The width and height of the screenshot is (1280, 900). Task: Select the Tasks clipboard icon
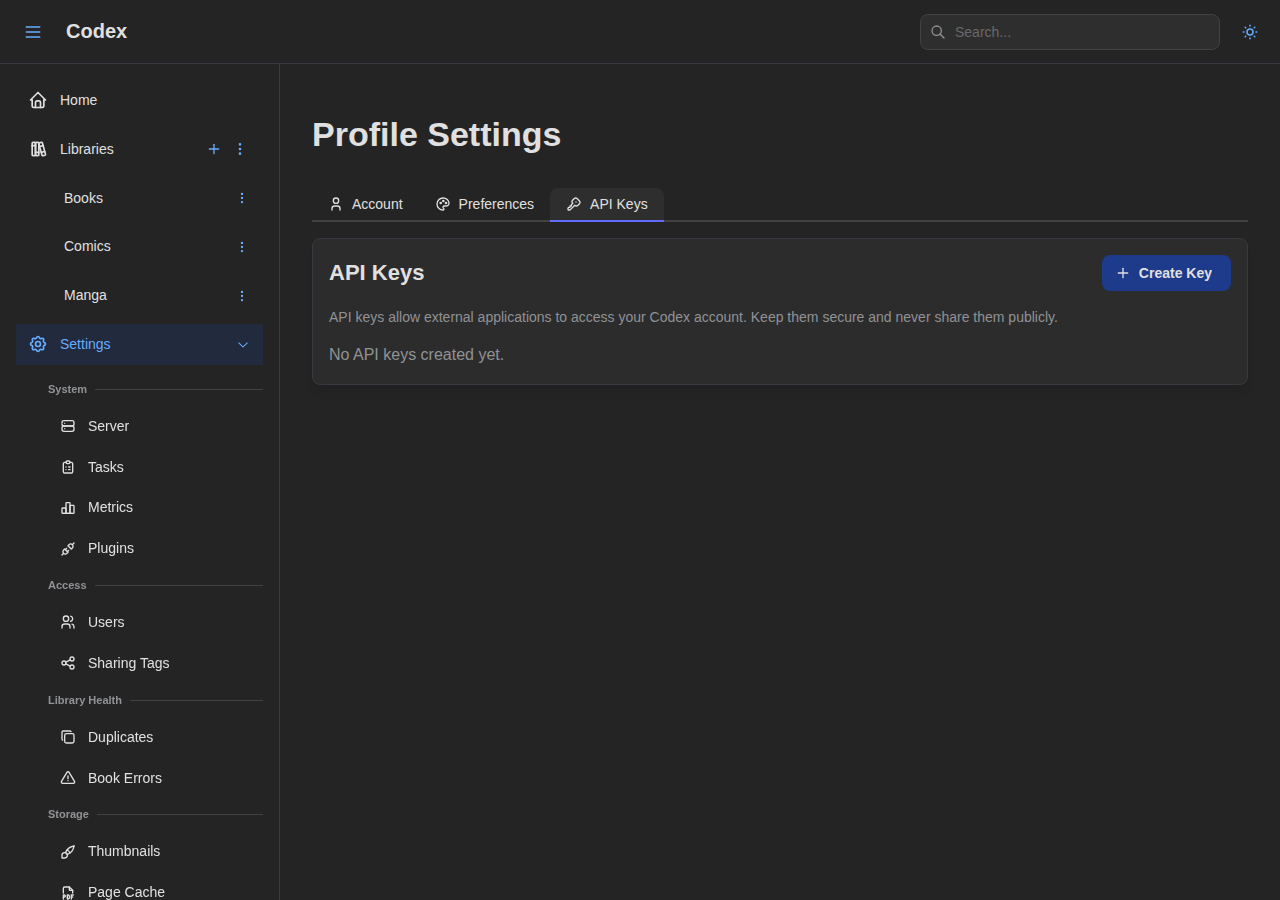click(x=67, y=467)
